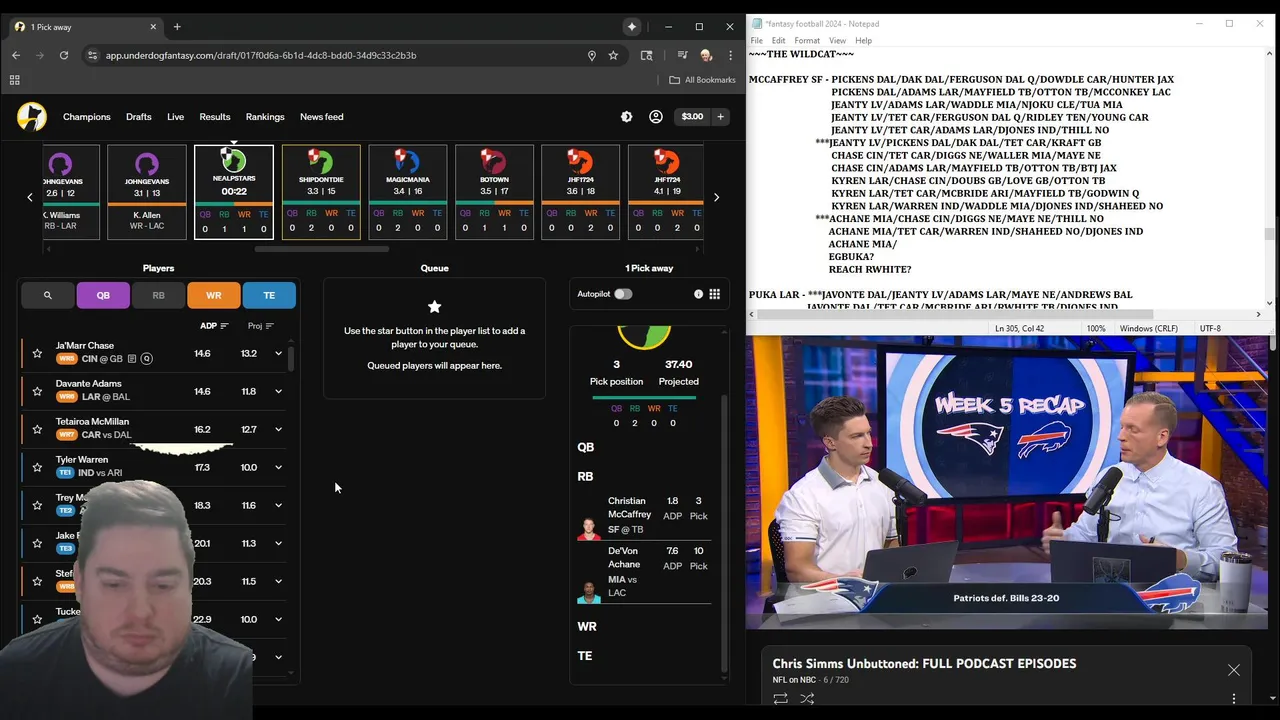This screenshot has height=720, width=1280.
Task: Toggle the loop icon in YouTube playlist
Action: coord(780,699)
